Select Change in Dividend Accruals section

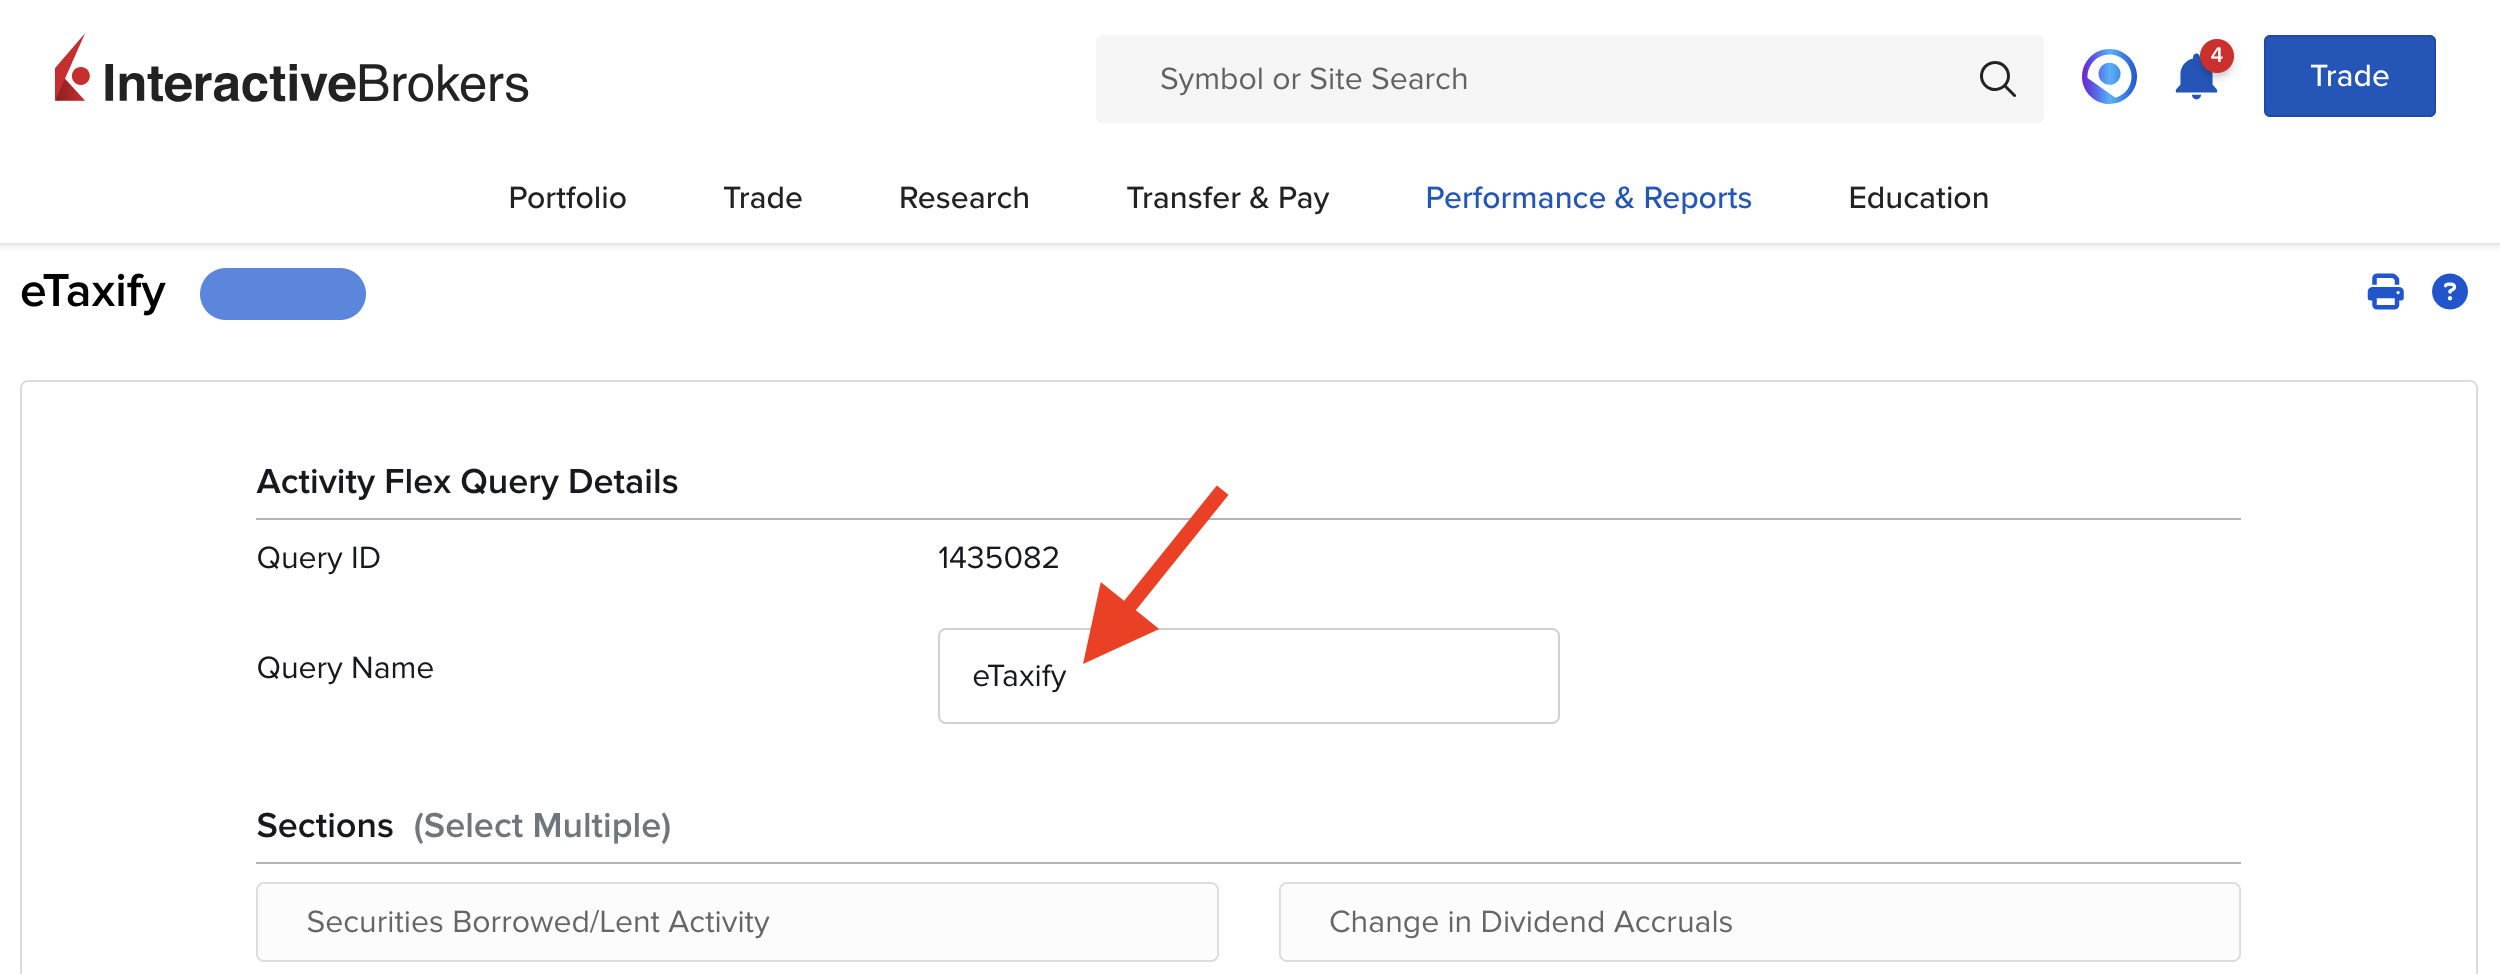1759,922
